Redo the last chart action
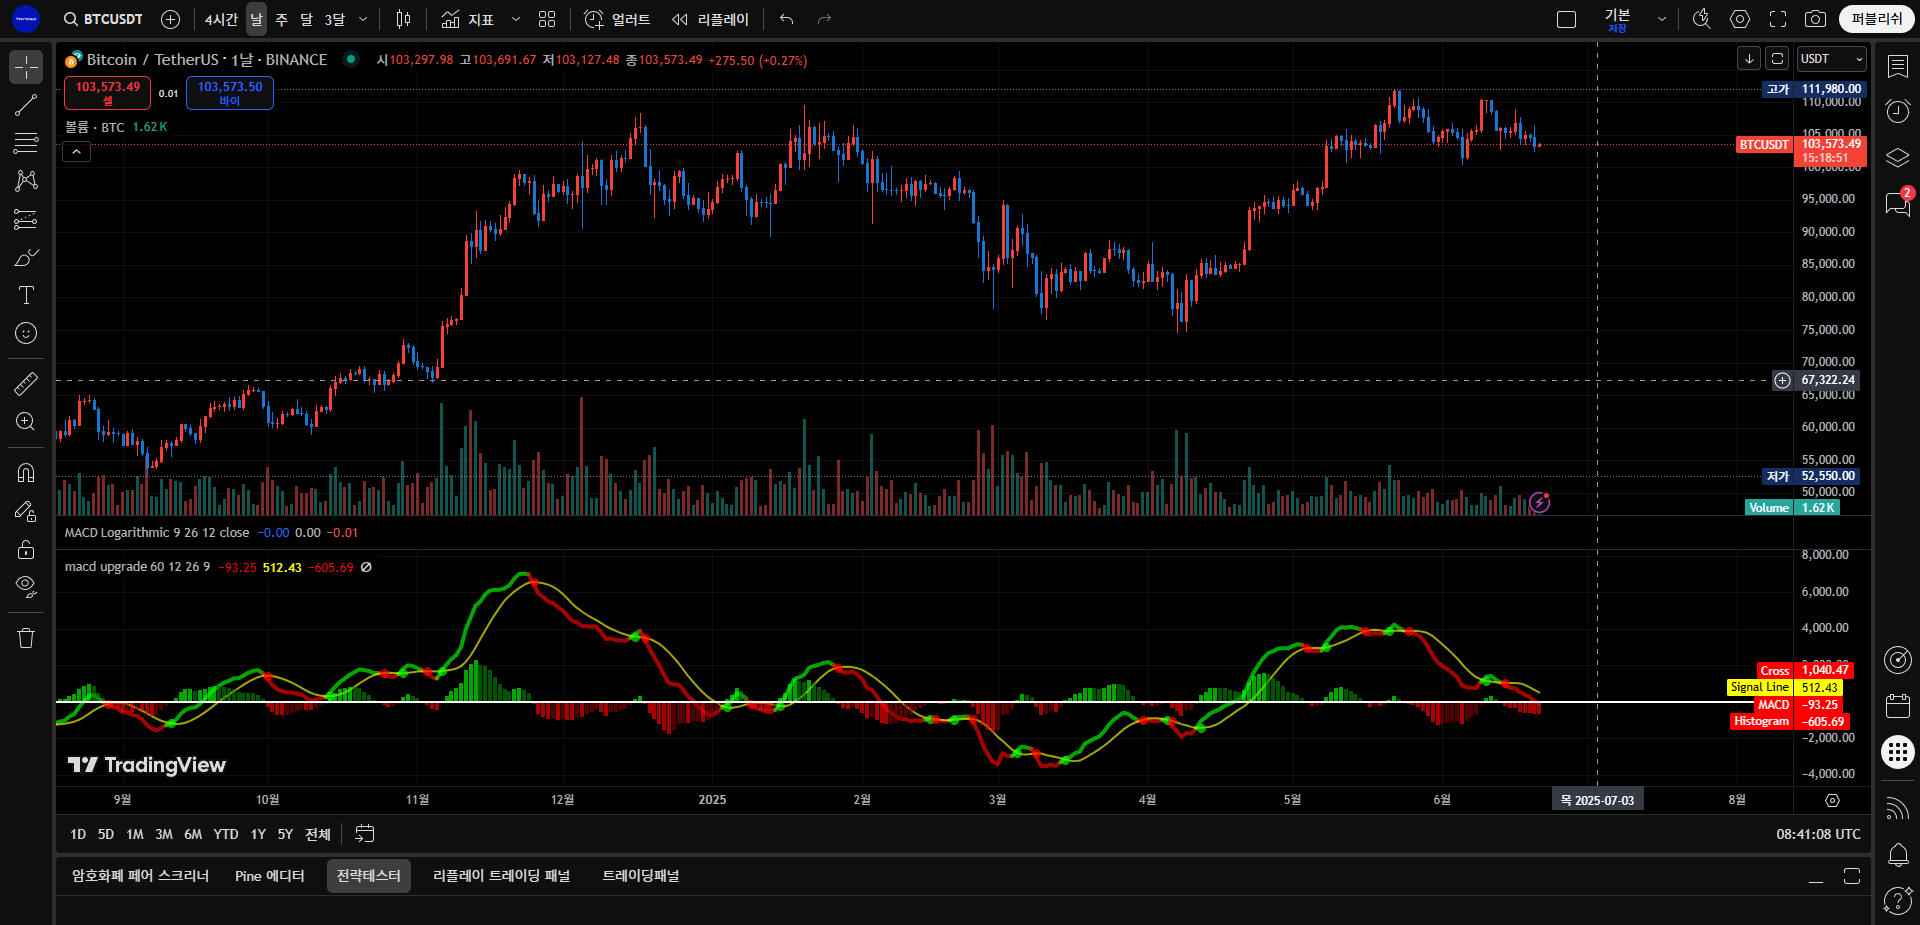1920x925 pixels. [x=824, y=19]
